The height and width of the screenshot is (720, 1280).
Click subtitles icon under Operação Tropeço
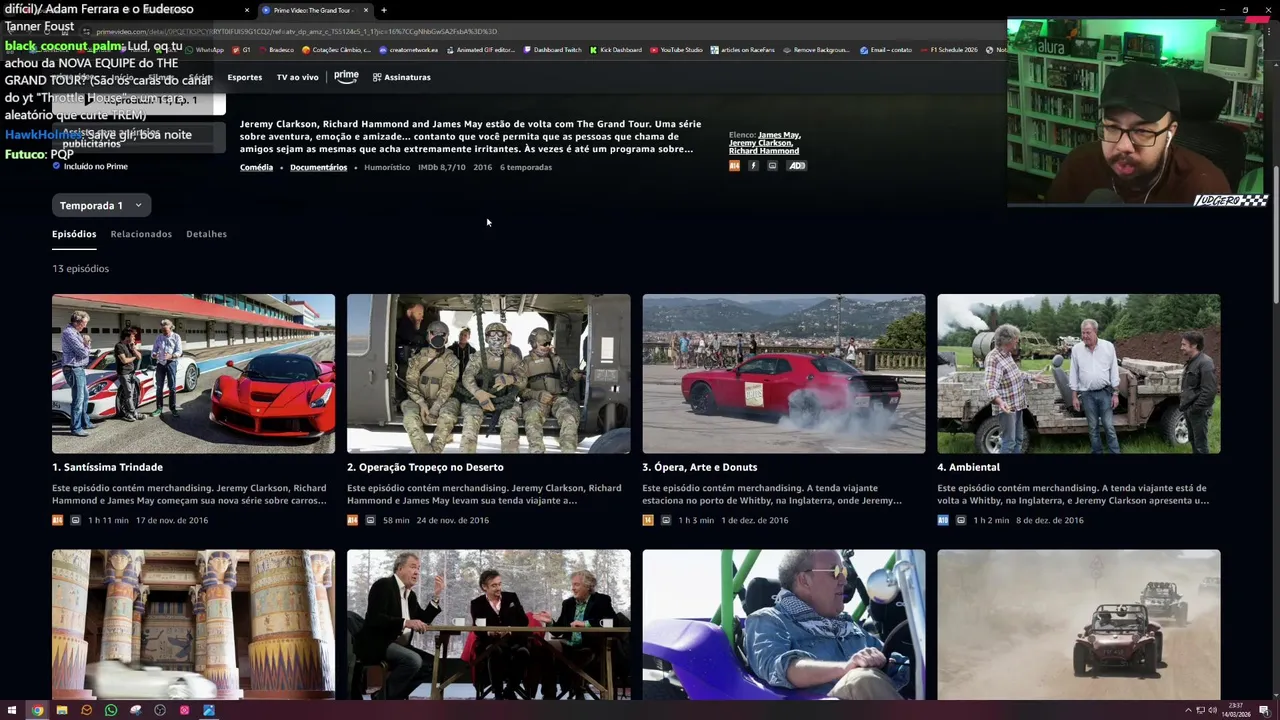[x=370, y=520]
